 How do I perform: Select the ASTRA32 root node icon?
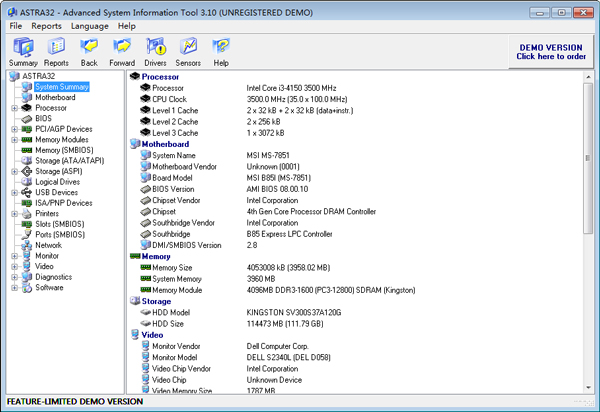(x=15, y=76)
